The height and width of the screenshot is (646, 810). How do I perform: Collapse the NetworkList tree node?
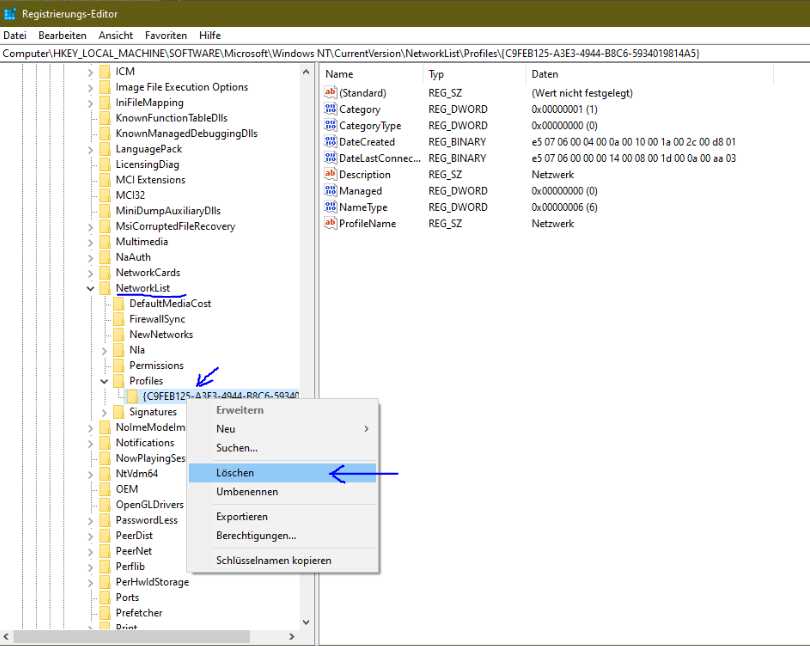tap(90, 288)
